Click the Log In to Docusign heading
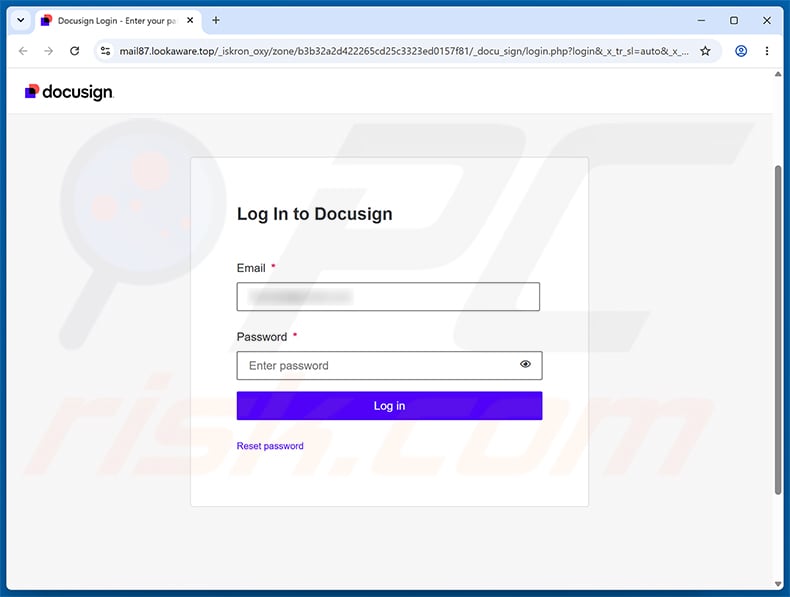 [x=314, y=214]
